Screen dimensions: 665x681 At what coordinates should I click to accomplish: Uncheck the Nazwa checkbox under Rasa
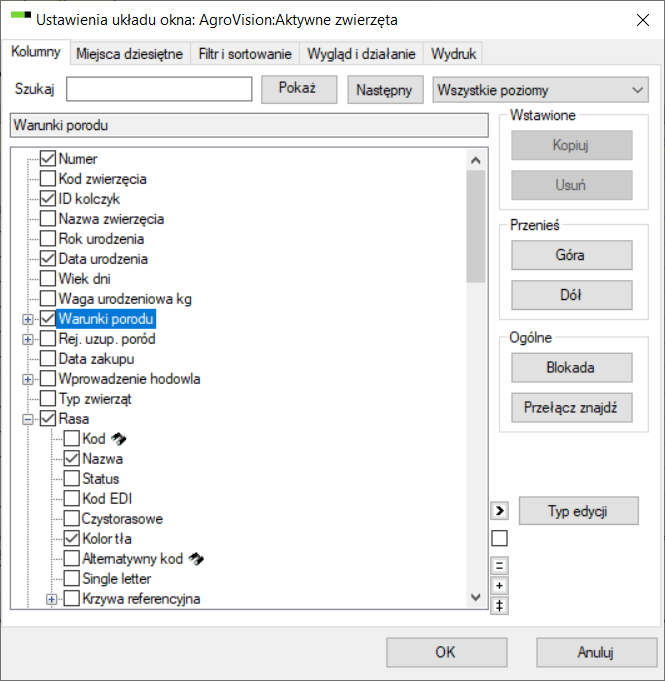coord(72,458)
